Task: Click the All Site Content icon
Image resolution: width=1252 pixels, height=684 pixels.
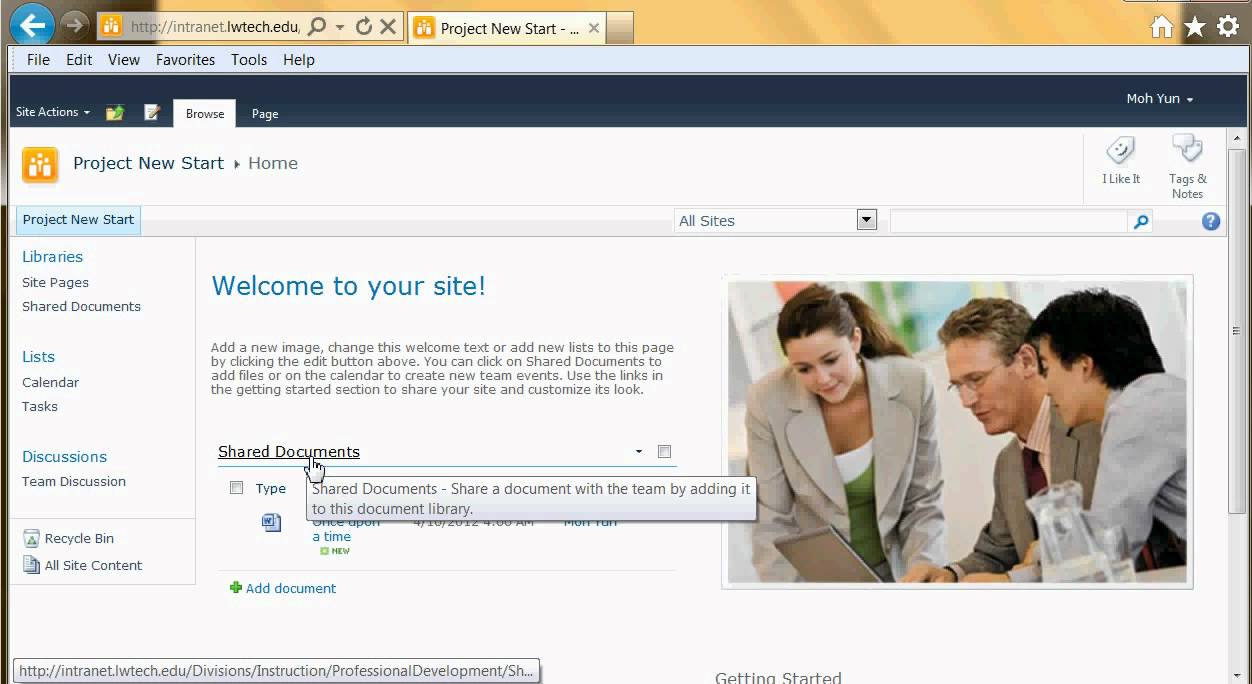Action: click(31, 565)
